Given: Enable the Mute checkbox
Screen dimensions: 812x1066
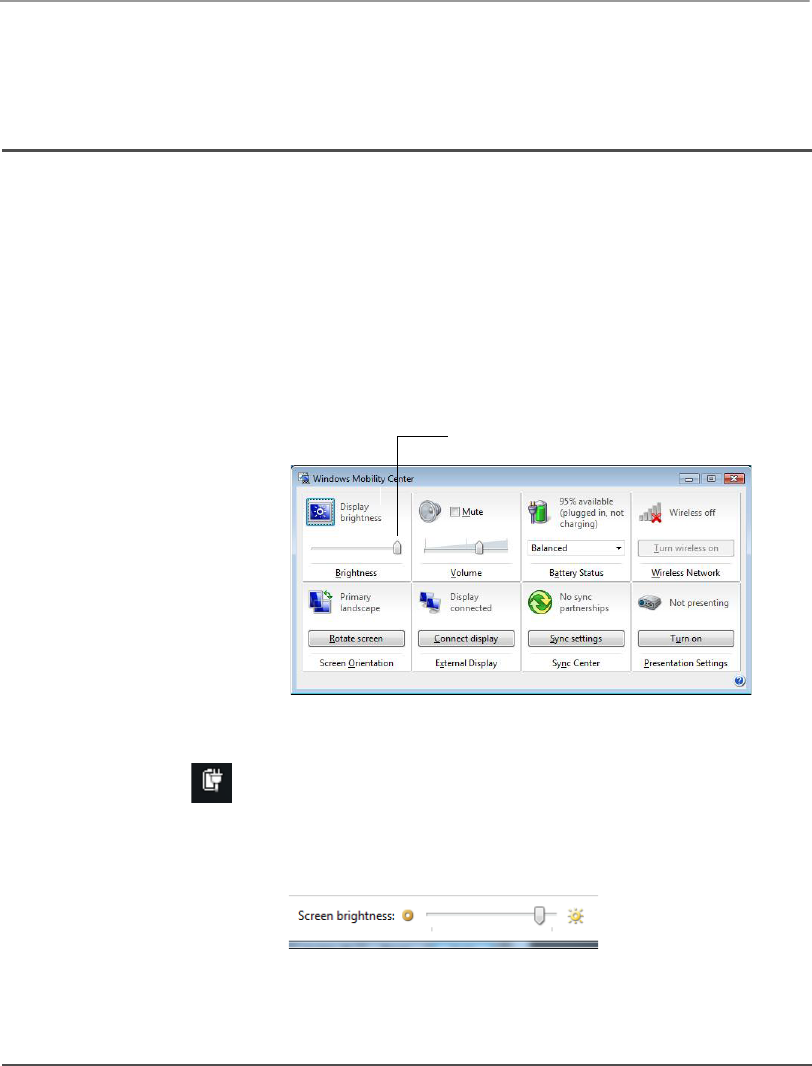Looking at the screenshot, I should [x=455, y=512].
